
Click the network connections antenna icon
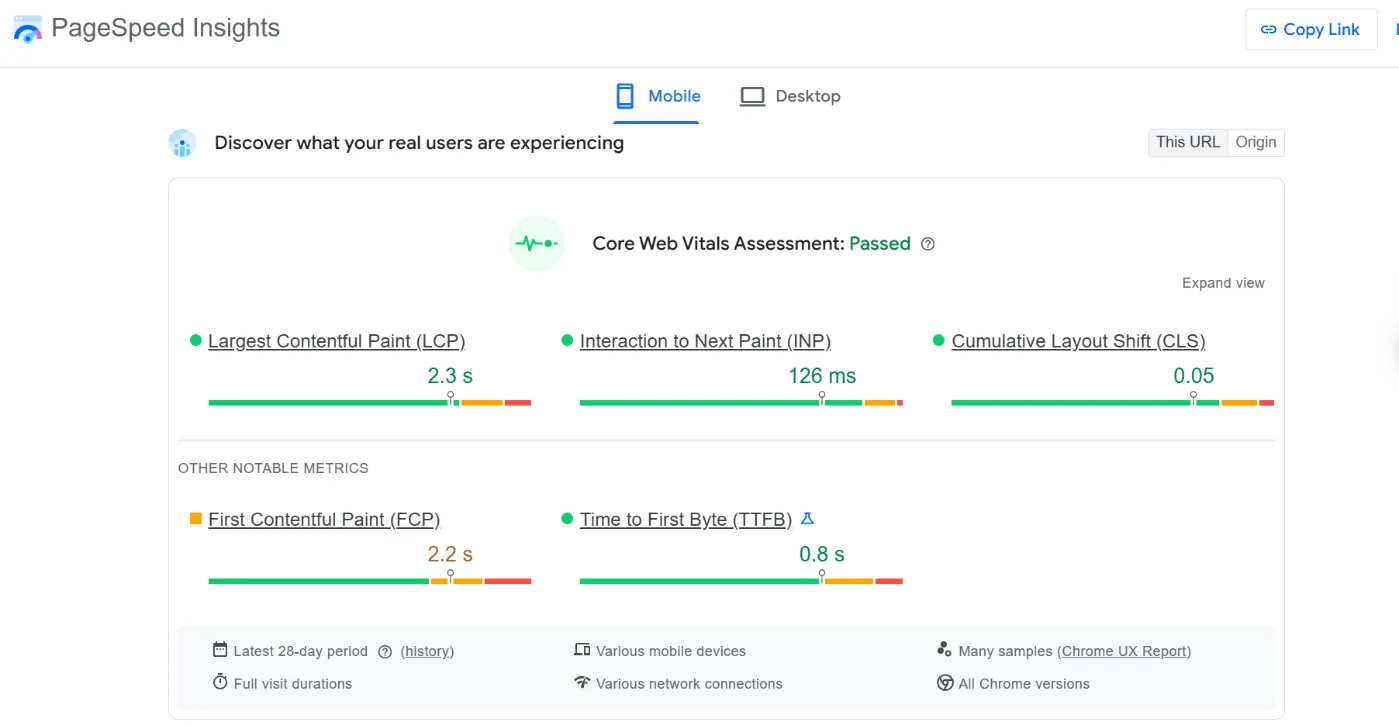click(x=581, y=683)
